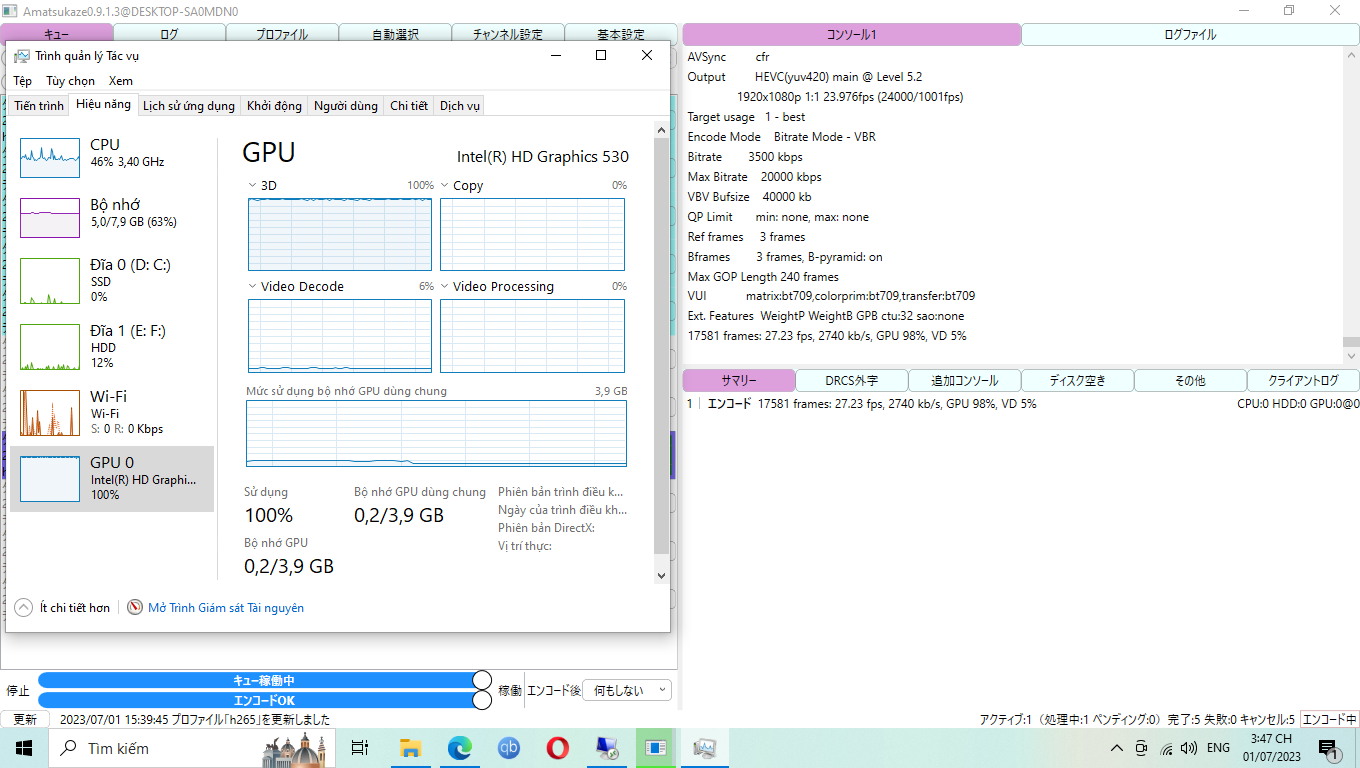The image size is (1360, 768).
Task: Open File Explorer from the taskbar
Action: (410, 748)
